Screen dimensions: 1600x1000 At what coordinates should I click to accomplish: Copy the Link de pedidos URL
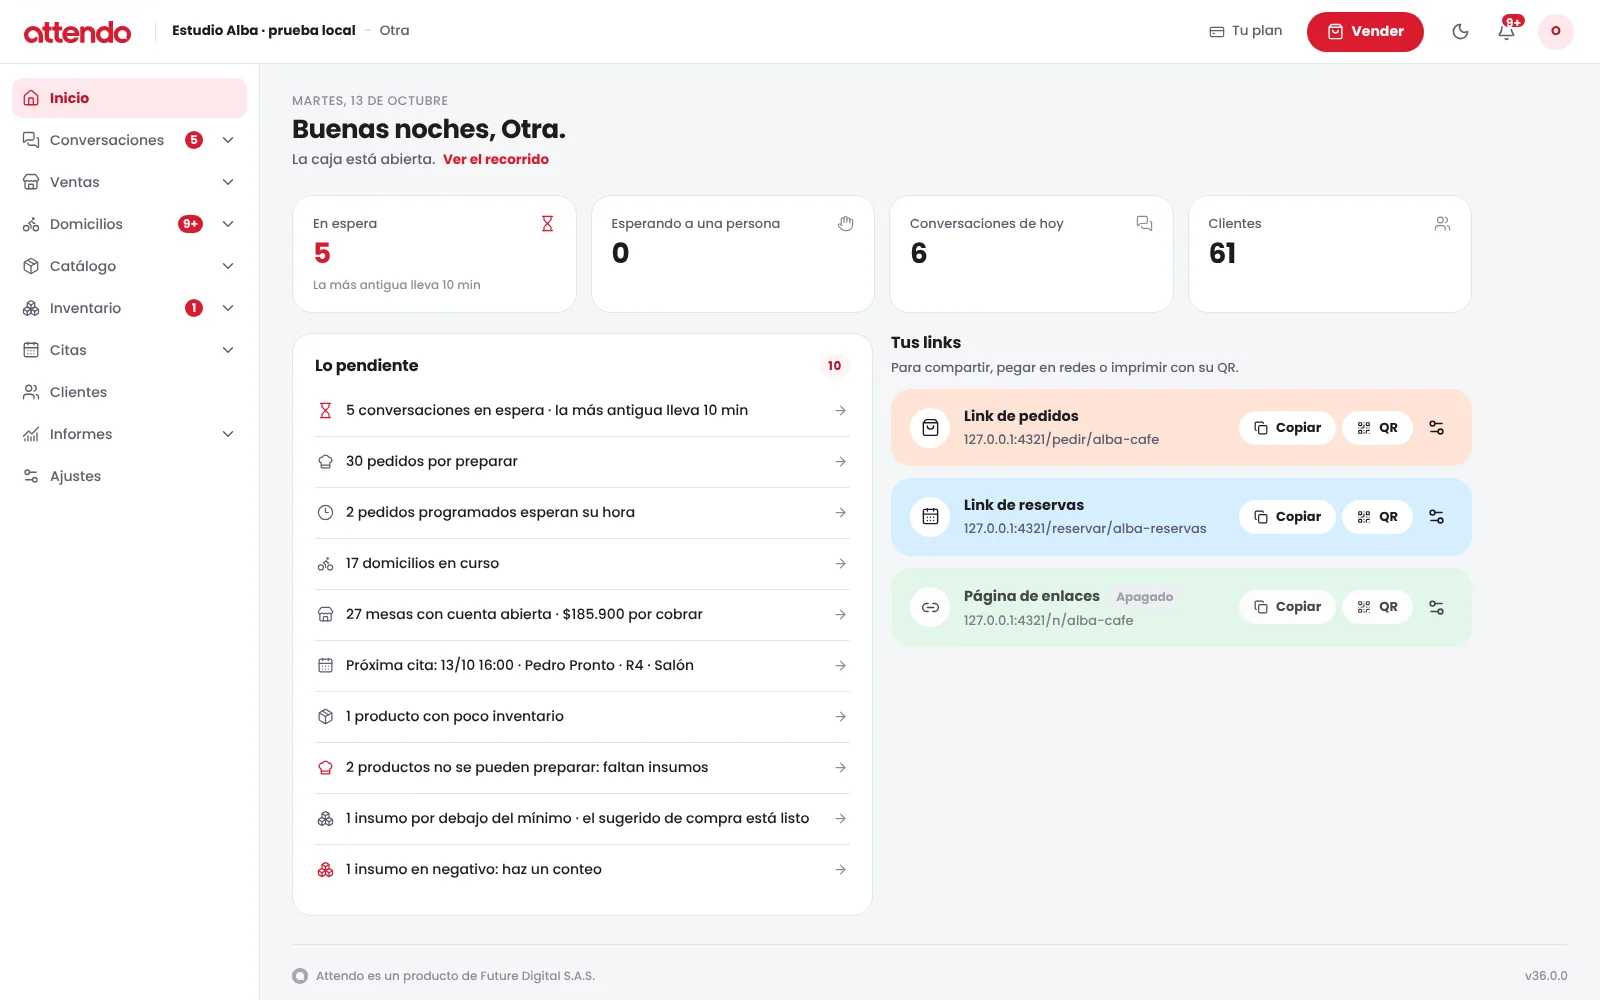[x=1287, y=428]
